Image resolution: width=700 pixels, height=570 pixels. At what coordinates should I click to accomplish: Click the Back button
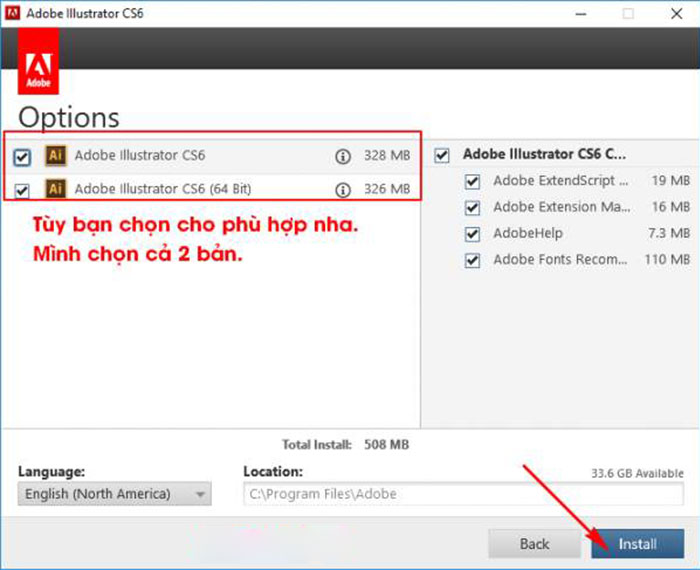(534, 544)
